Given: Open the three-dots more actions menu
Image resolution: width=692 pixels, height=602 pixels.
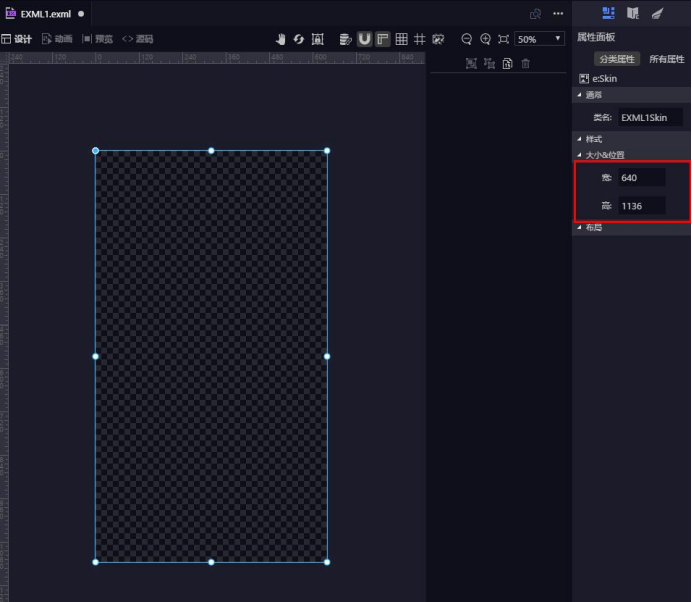Looking at the screenshot, I should click(558, 14).
